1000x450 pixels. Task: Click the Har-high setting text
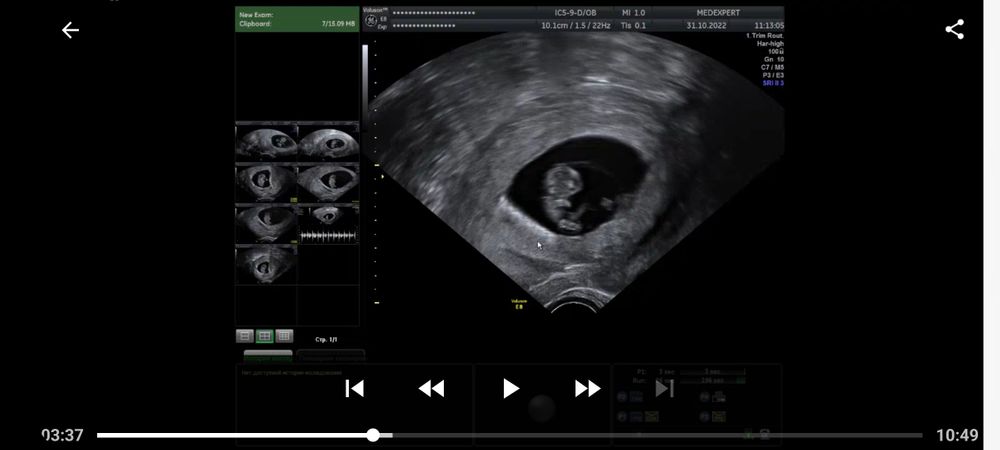770,43
